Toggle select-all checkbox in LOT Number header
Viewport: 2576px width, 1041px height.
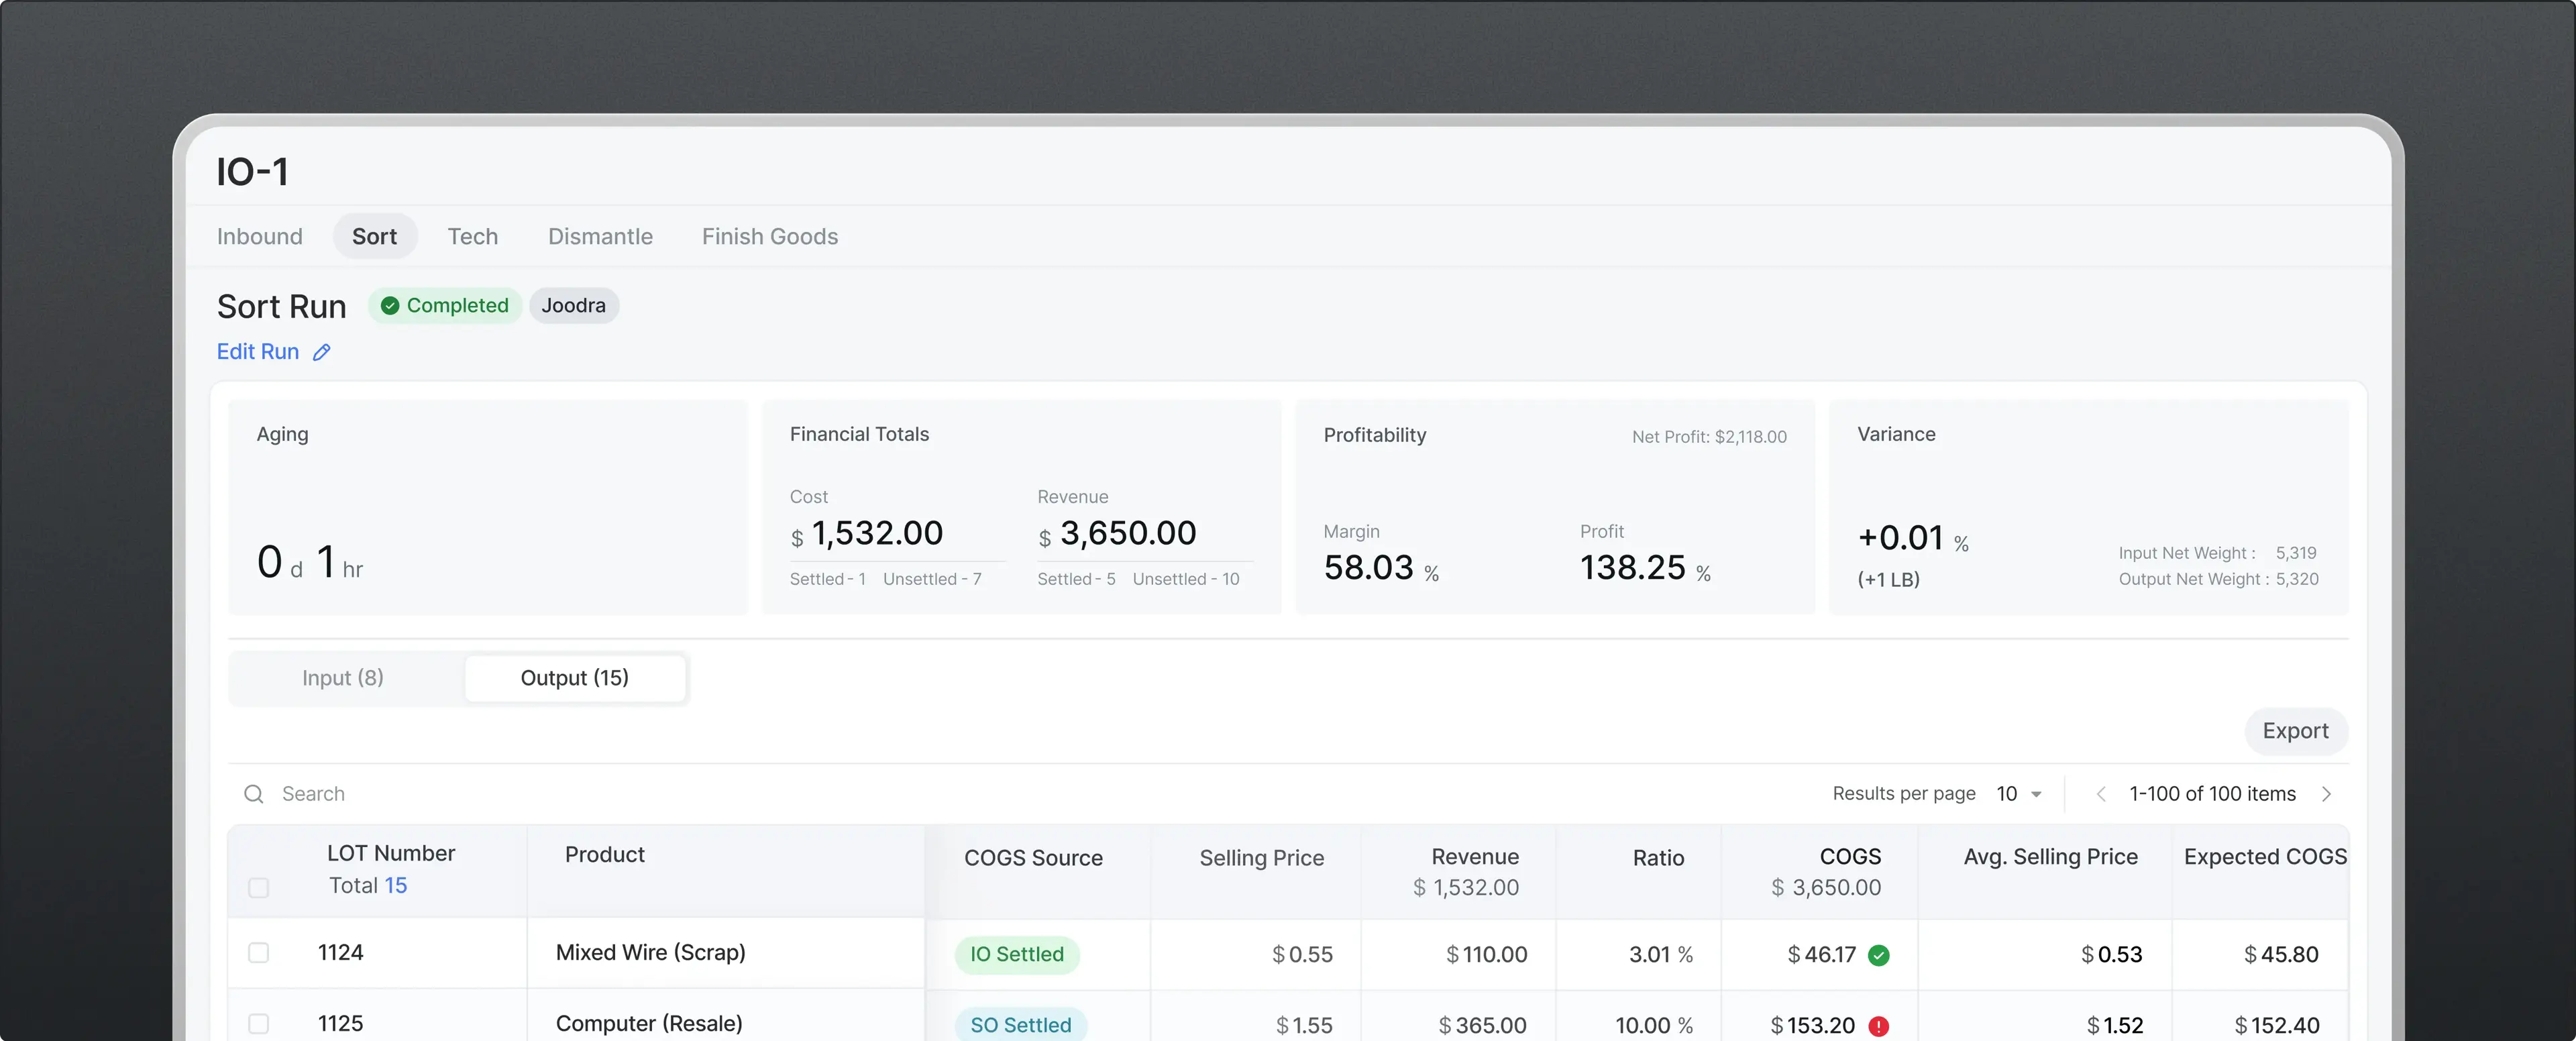click(258, 887)
